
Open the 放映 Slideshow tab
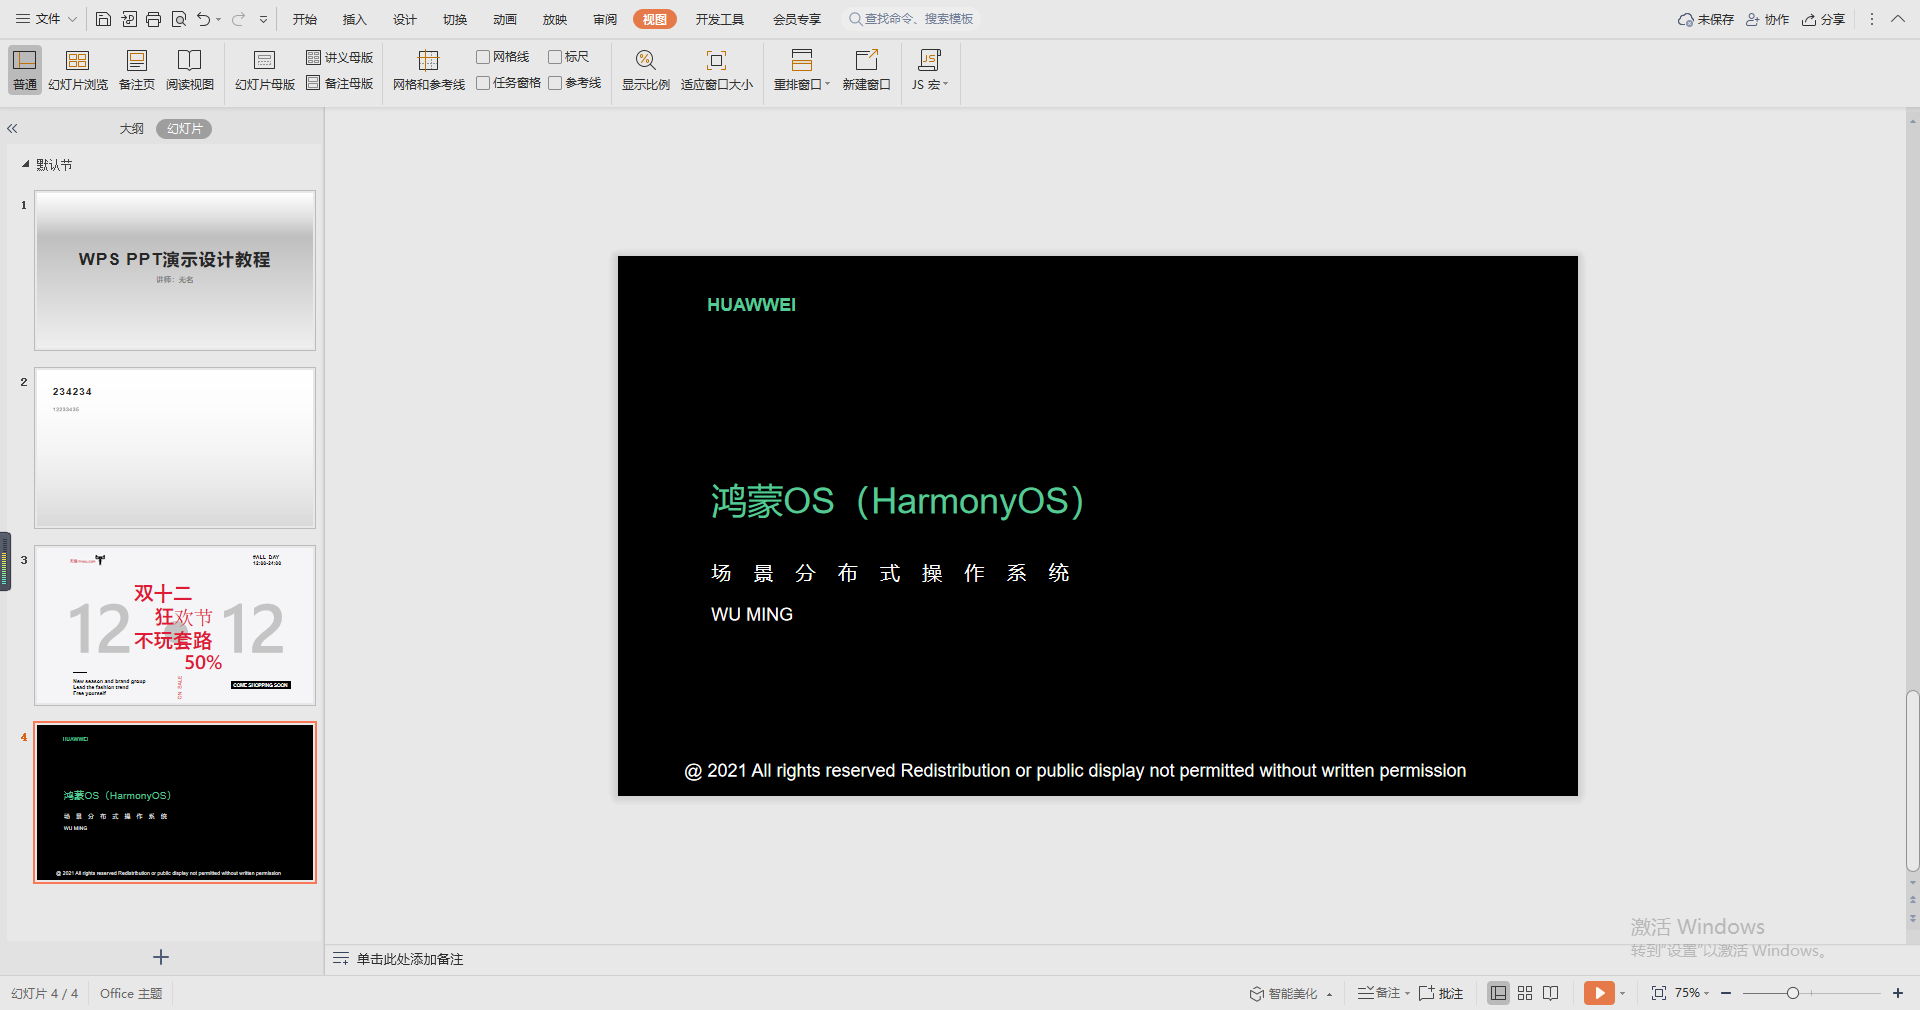(555, 20)
